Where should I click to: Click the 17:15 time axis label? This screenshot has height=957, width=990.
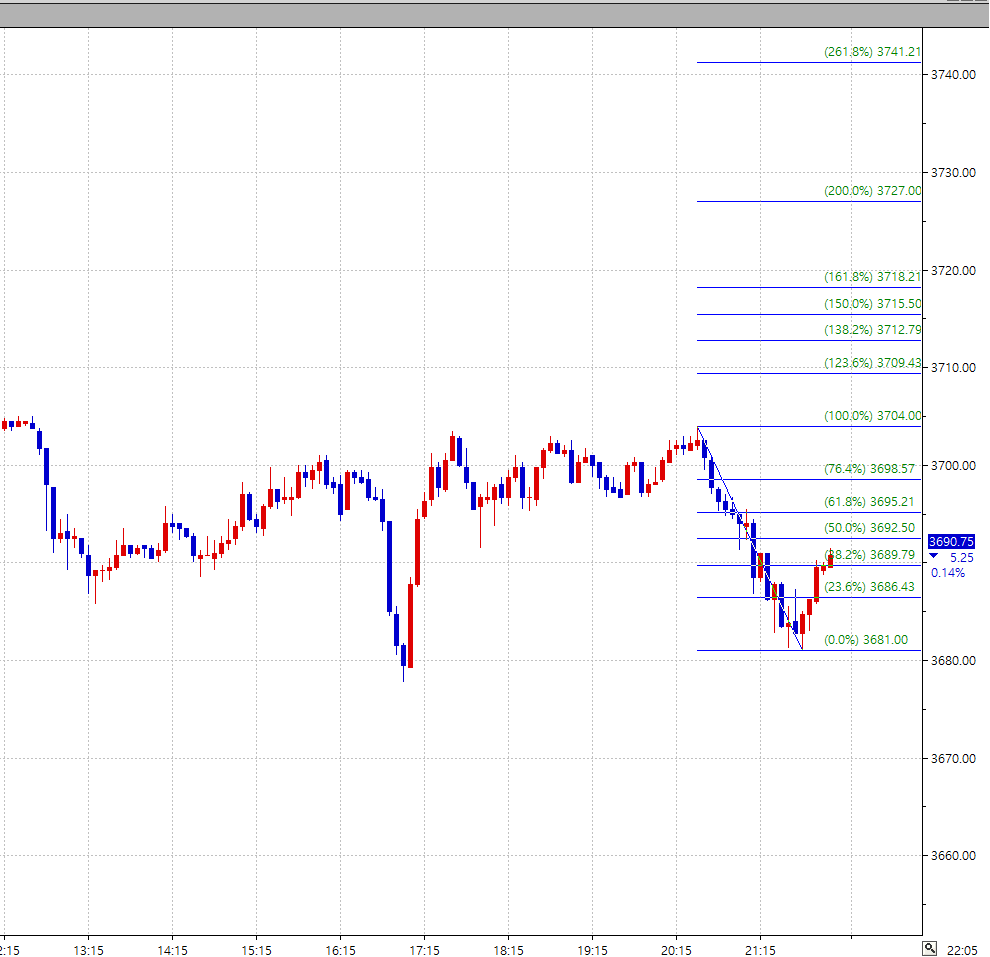point(424,949)
